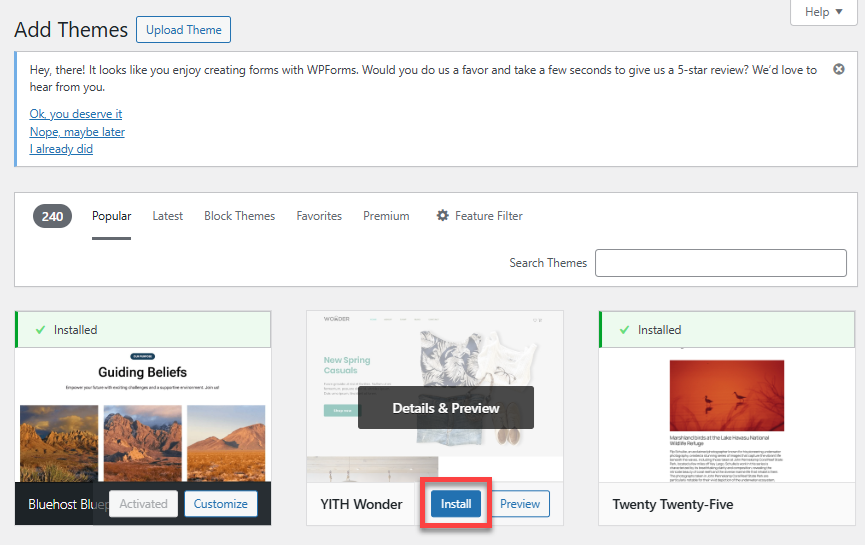
Task: Open the Premium themes tab
Action: point(386,216)
